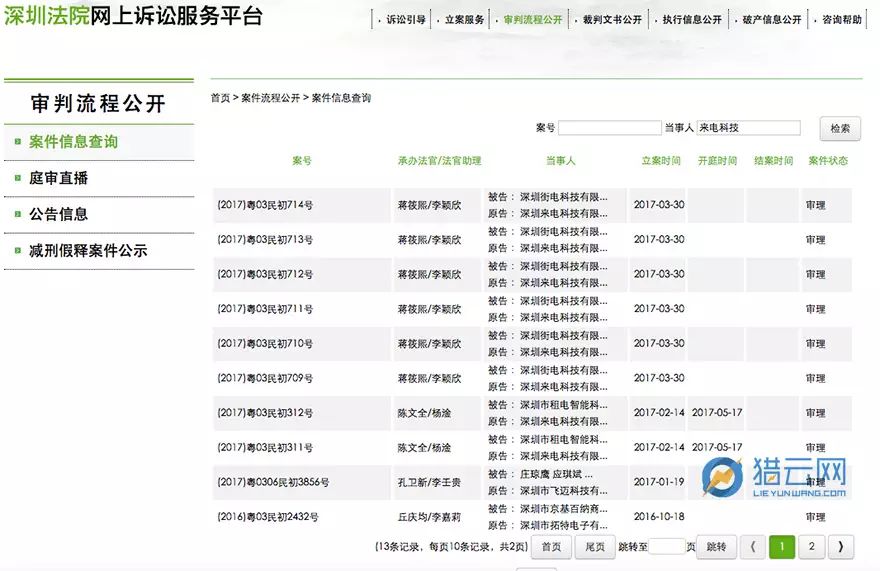Click filing date 2016-10-18

pyautogui.click(x=659, y=517)
